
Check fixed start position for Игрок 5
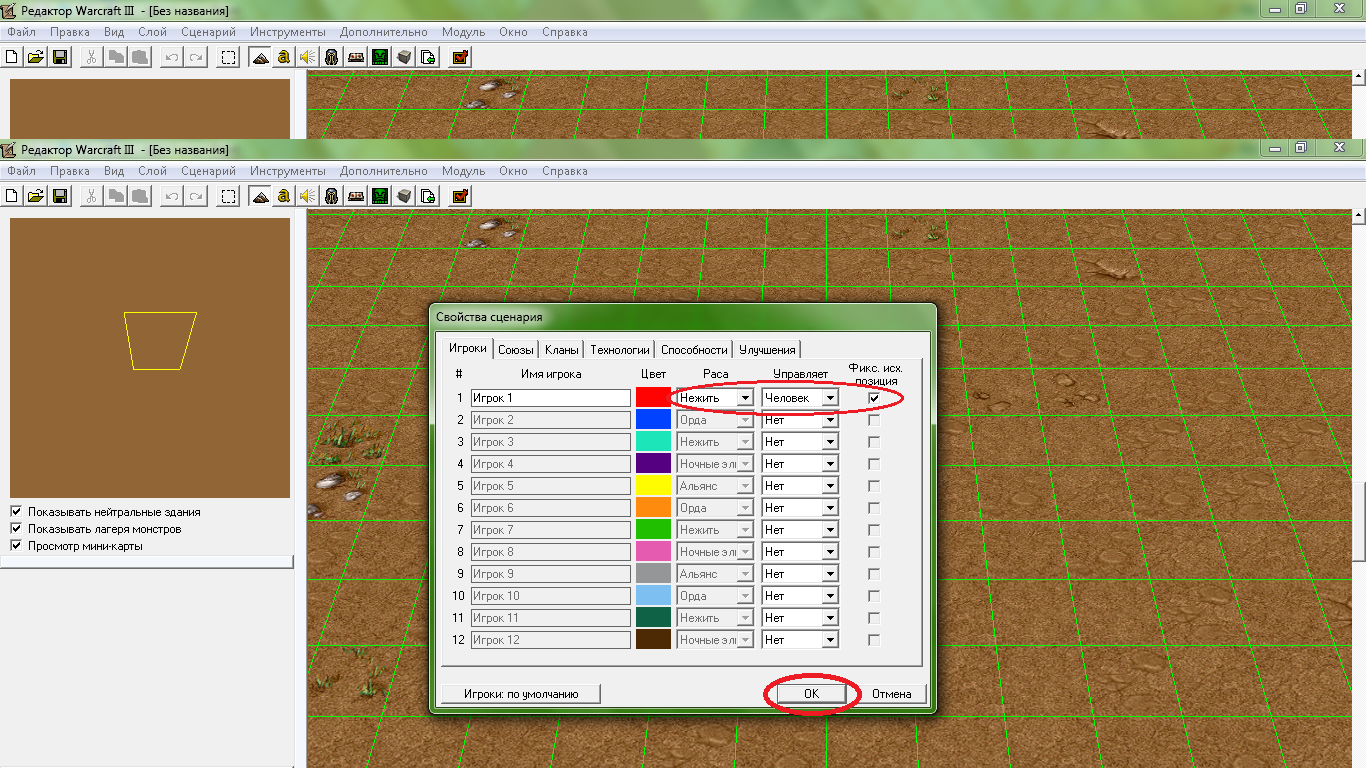pyautogui.click(x=874, y=486)
